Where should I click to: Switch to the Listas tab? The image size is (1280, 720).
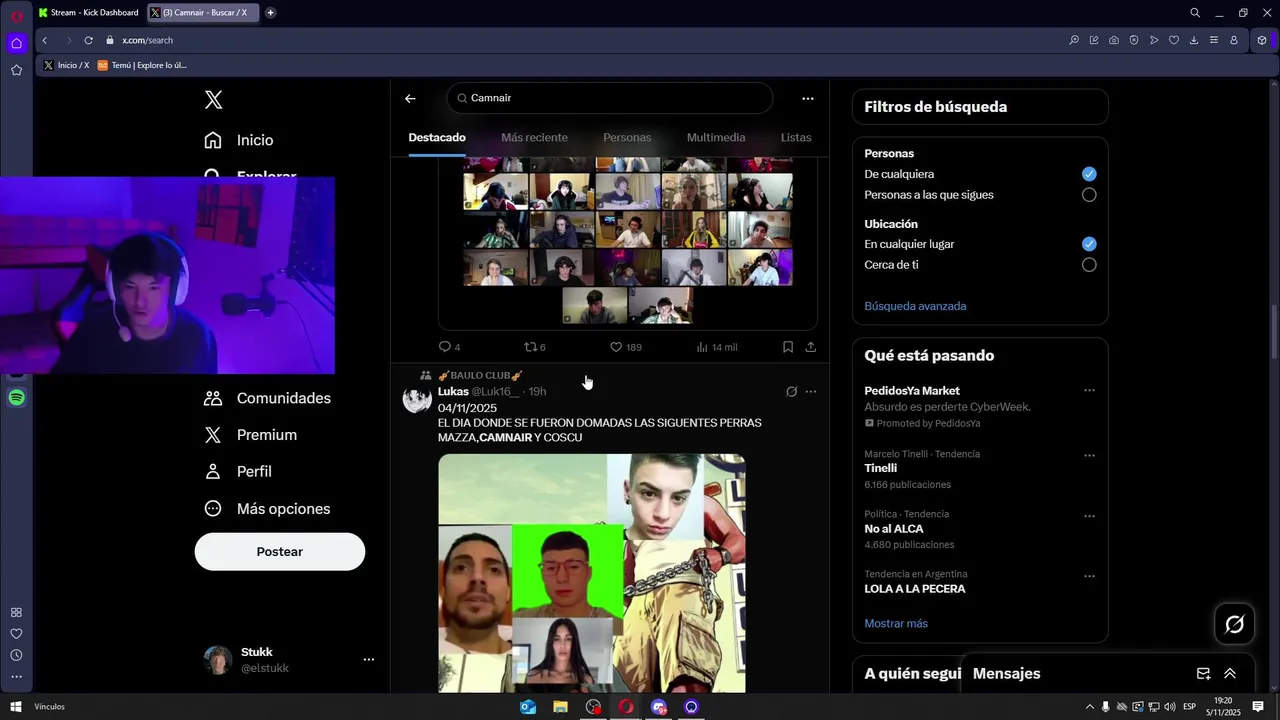(x=796, y=137)
